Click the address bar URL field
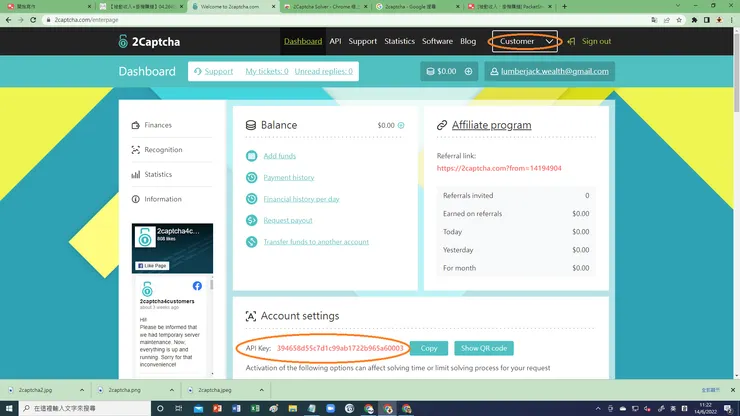740x416 pixels. click(345, 20)
